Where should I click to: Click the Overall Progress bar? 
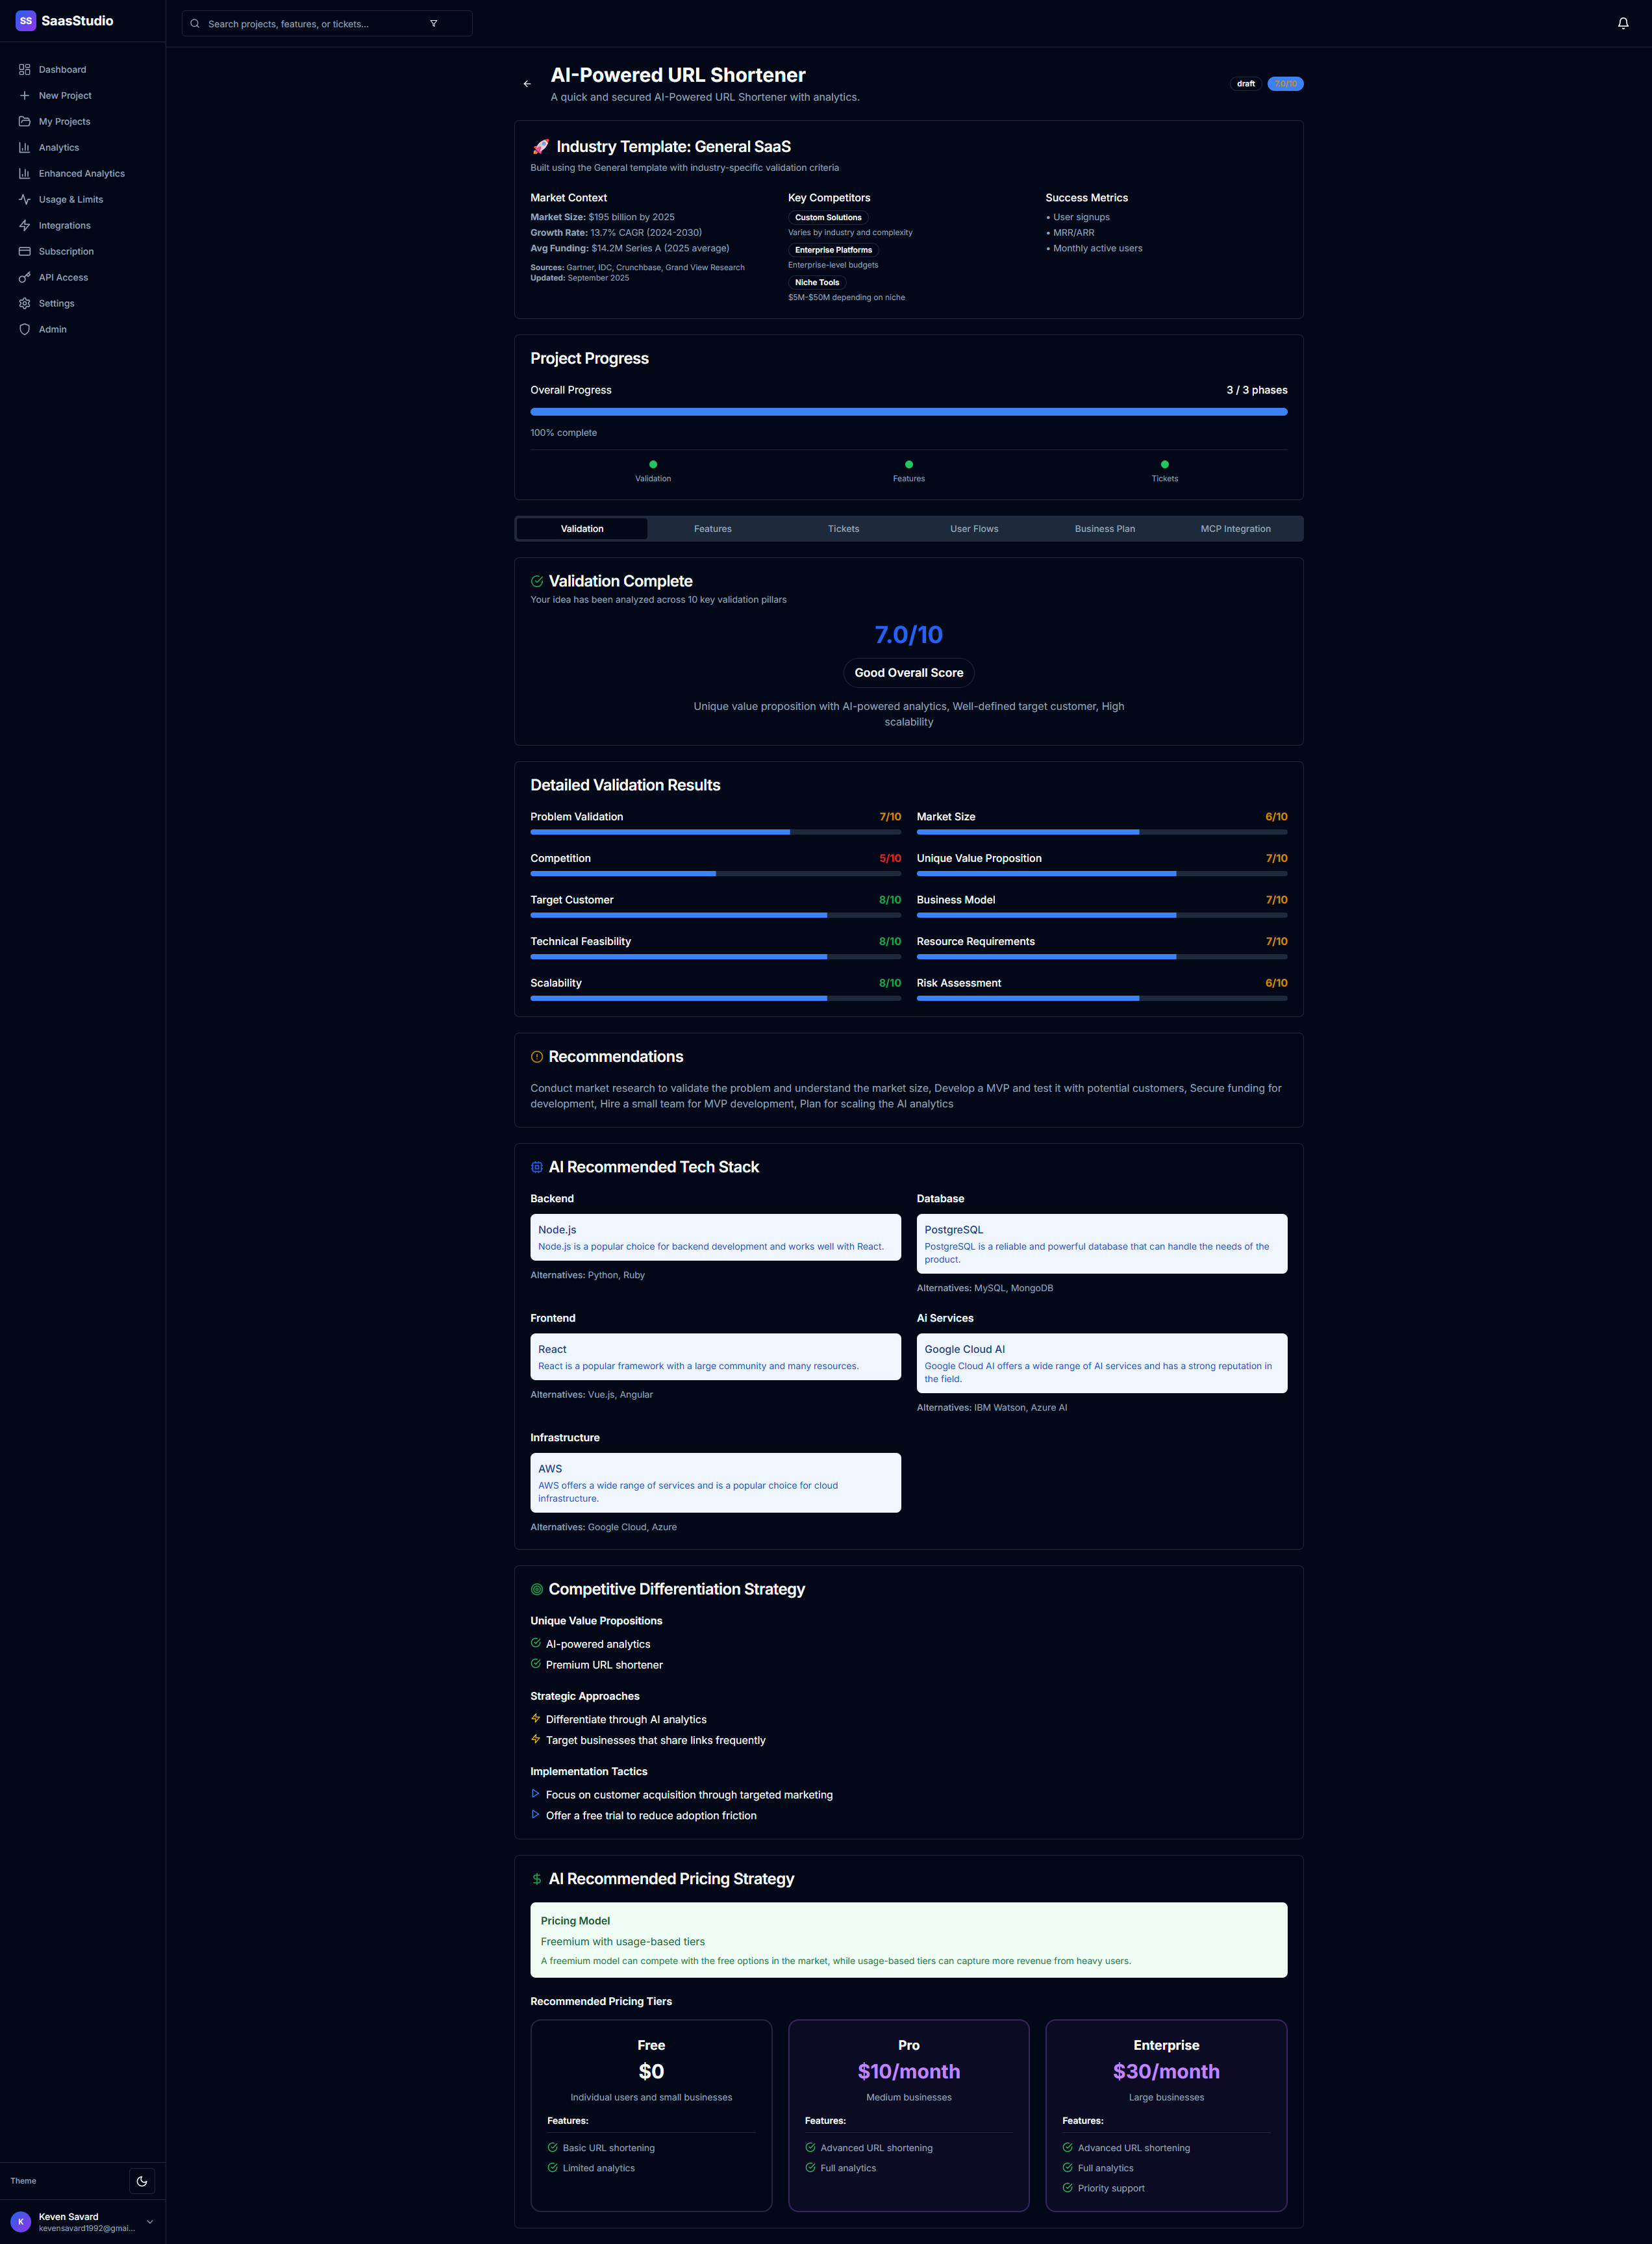tap(908, 411)
